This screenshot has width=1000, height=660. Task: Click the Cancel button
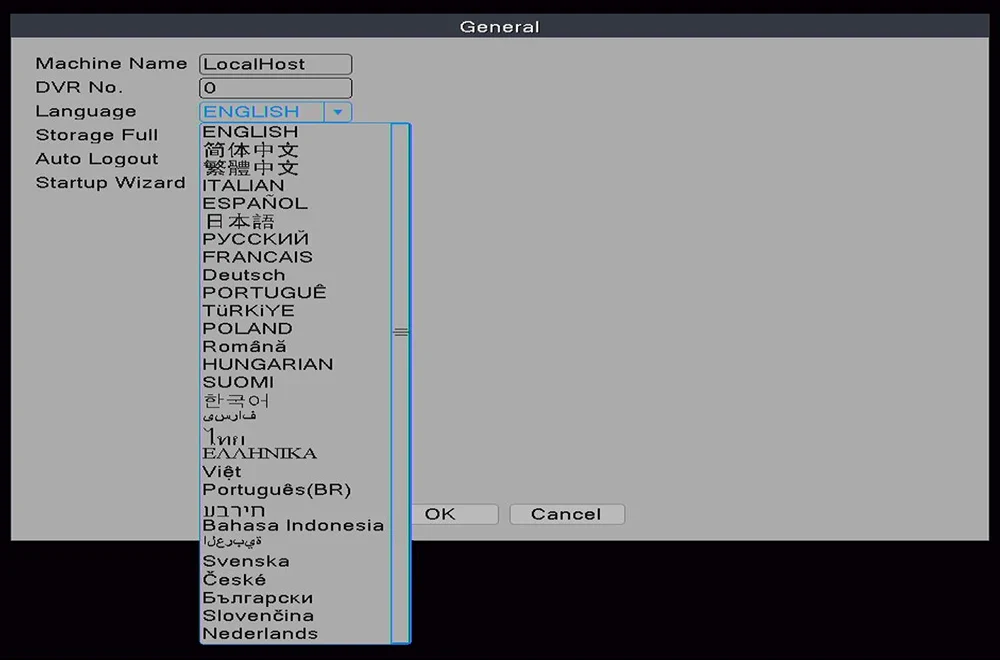click(567, 515)
